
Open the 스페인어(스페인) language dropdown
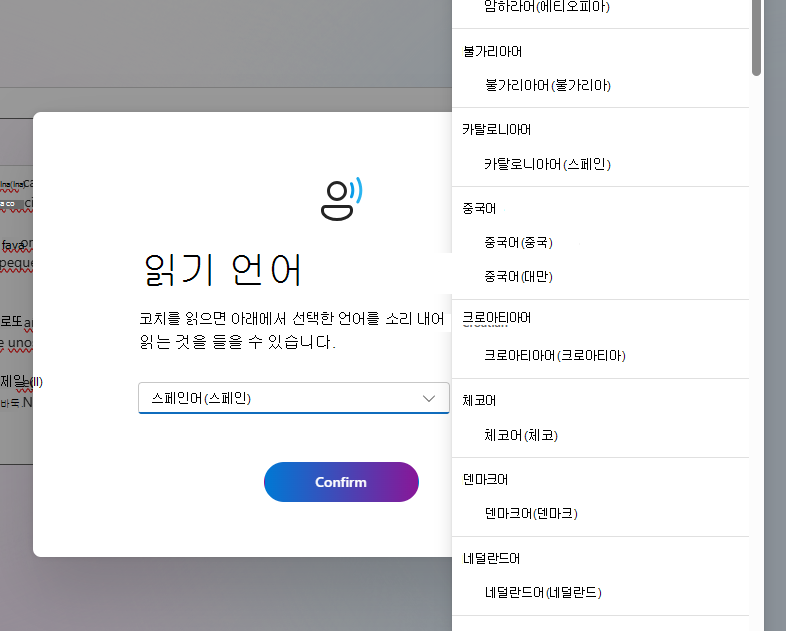pyautogui.click(x=294, y=398)
